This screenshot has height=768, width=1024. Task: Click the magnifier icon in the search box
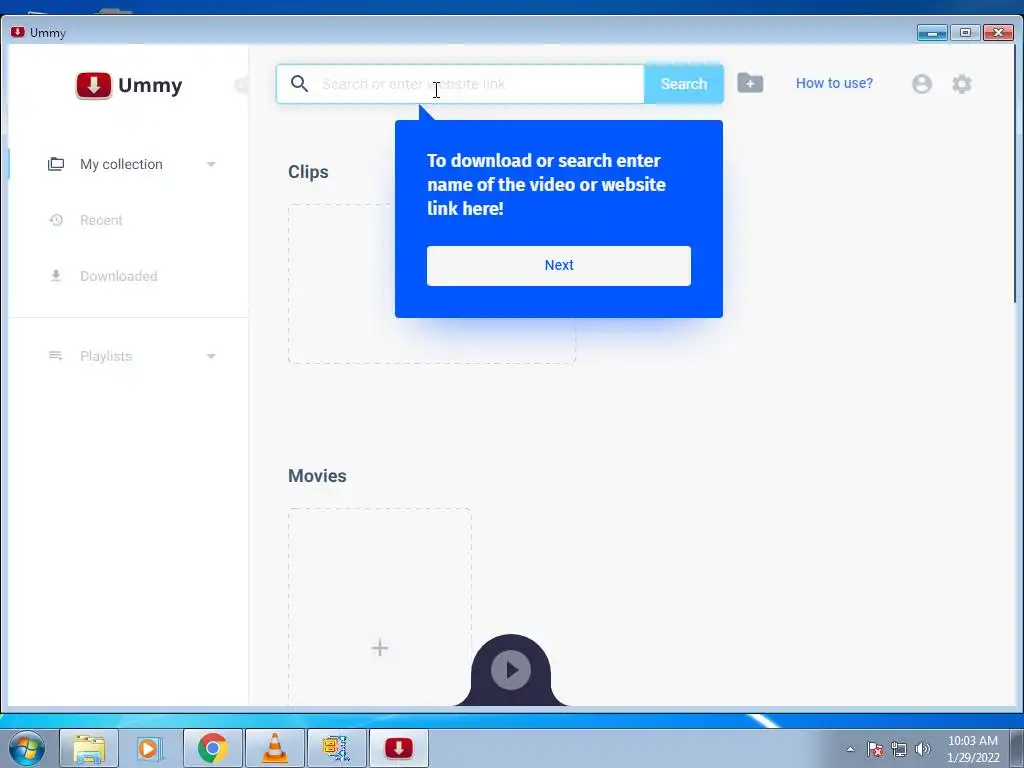pos(299,84)
